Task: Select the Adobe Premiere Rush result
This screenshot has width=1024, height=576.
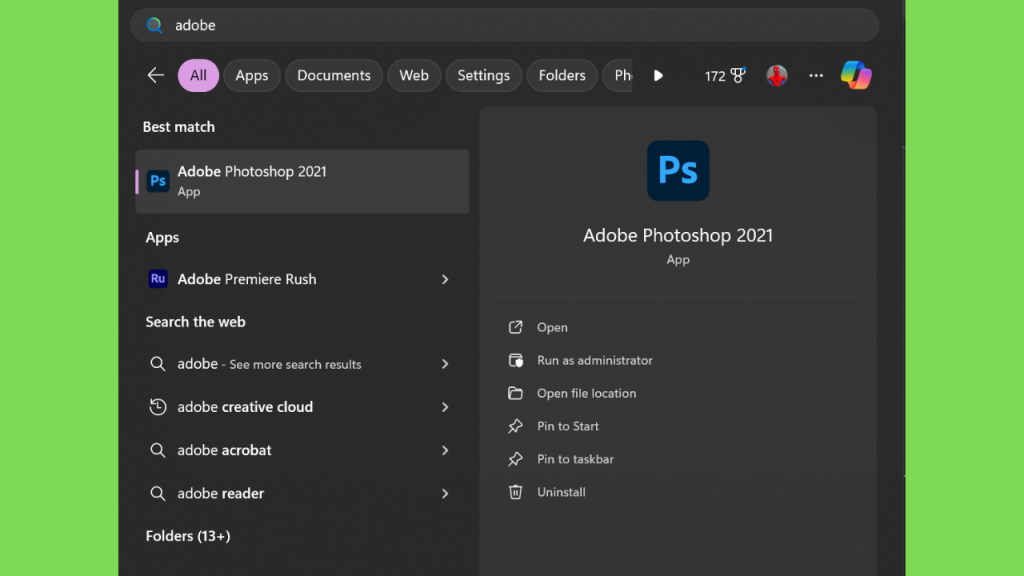Action: [302, 280]
